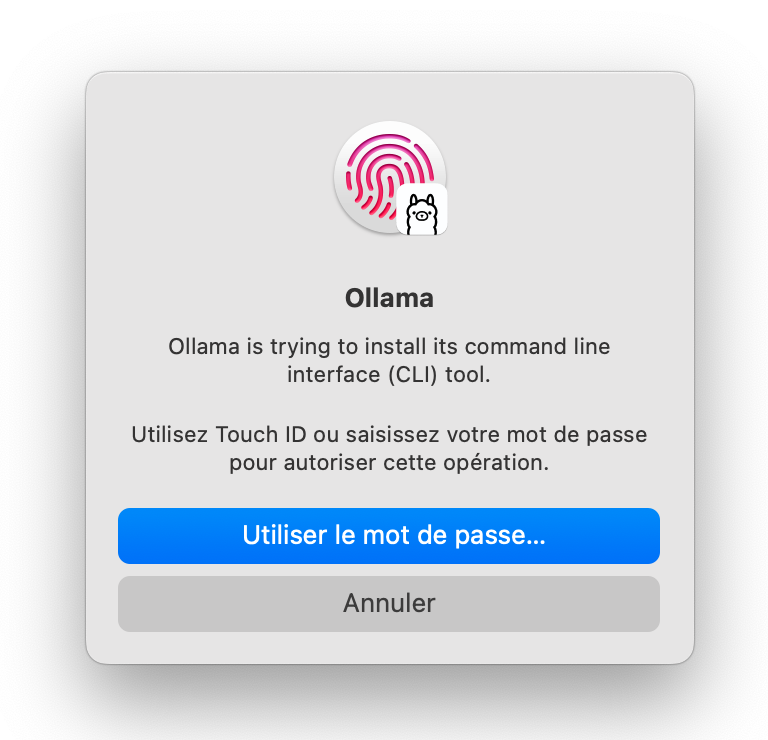Click the word "Annuler" on gray button
This screenshot has height=740, width=768.
point(389,603)
